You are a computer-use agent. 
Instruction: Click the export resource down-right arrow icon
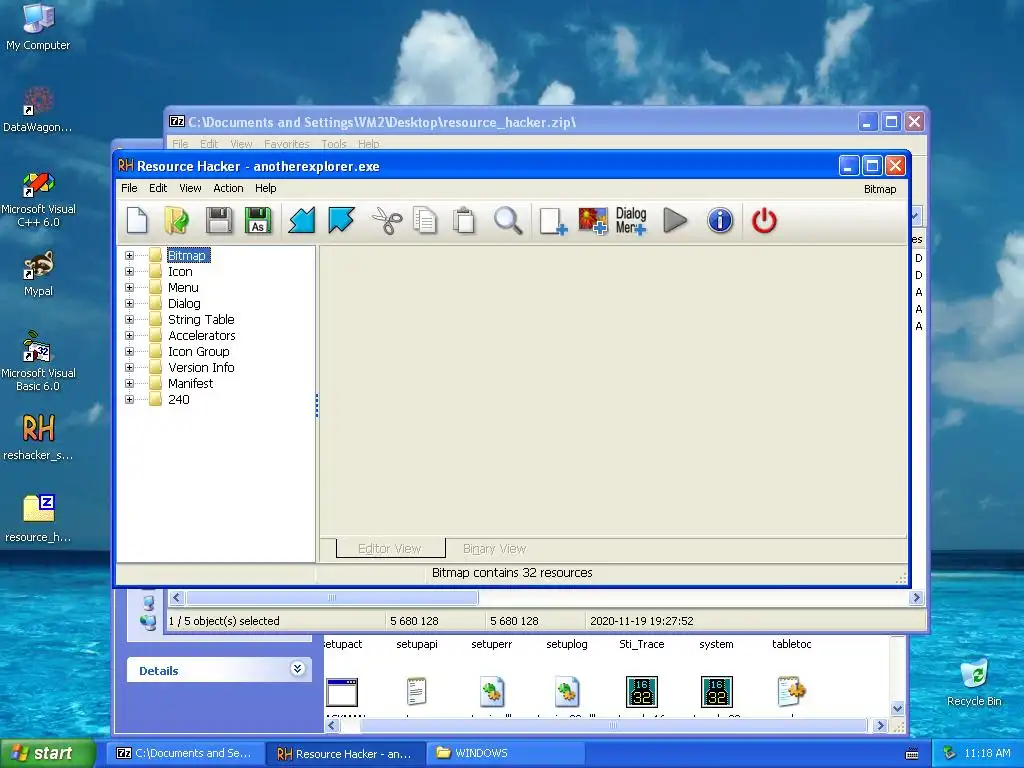click(342, 221)
